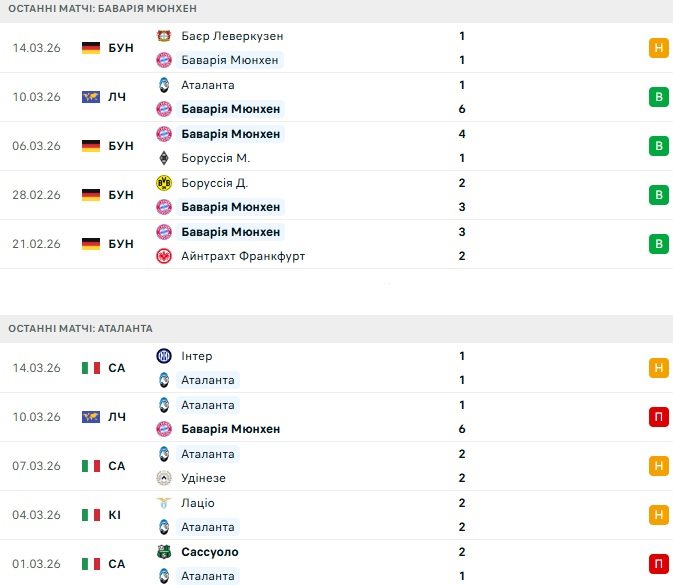Select the Інтер team name
Image resolution: width=673 pixels, height=585 pixels.
(197, 356)
